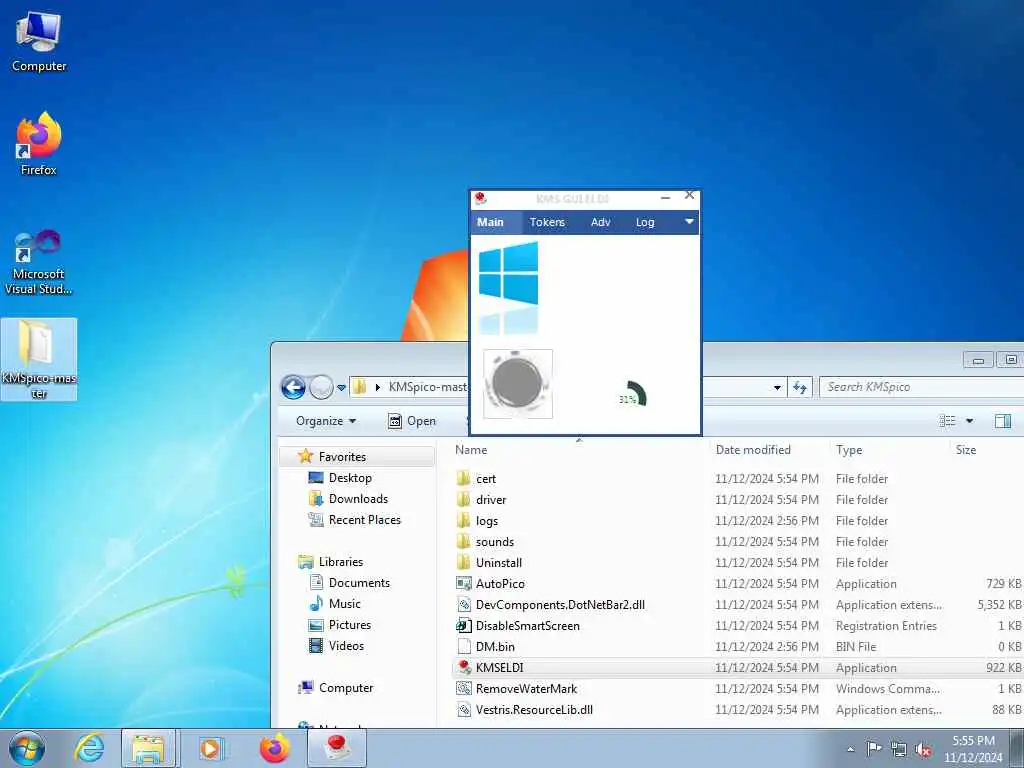This screenshot has width=1024, height=768.
Task: Launch Internet Explorer from the taskbar
Action: [x=89, y=748]
